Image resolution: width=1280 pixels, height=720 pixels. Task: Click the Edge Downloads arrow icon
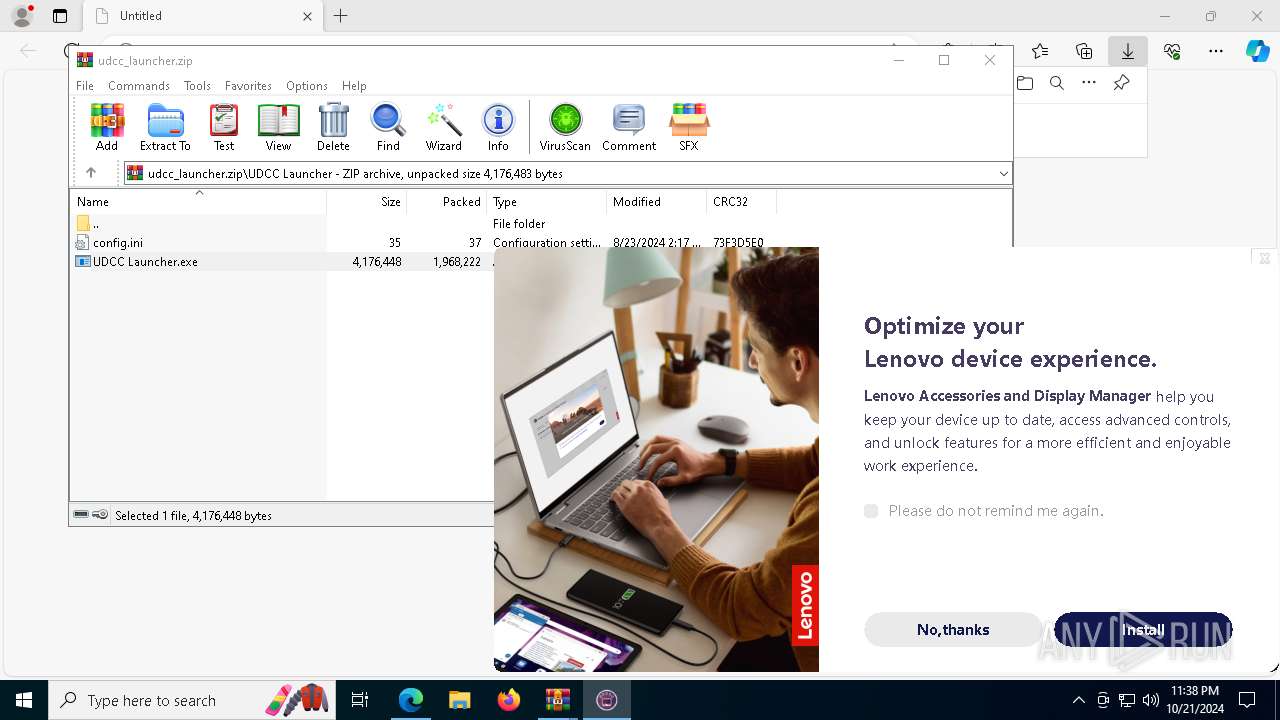1128,51
